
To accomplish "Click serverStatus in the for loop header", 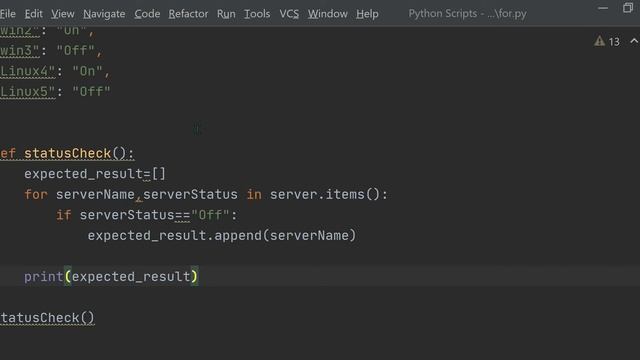I will click(190, 194).
